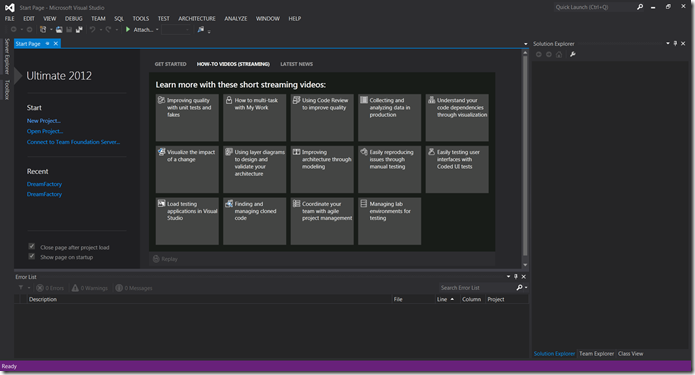Click the Navigate Backward toolbar icon

tap(14, 30)
